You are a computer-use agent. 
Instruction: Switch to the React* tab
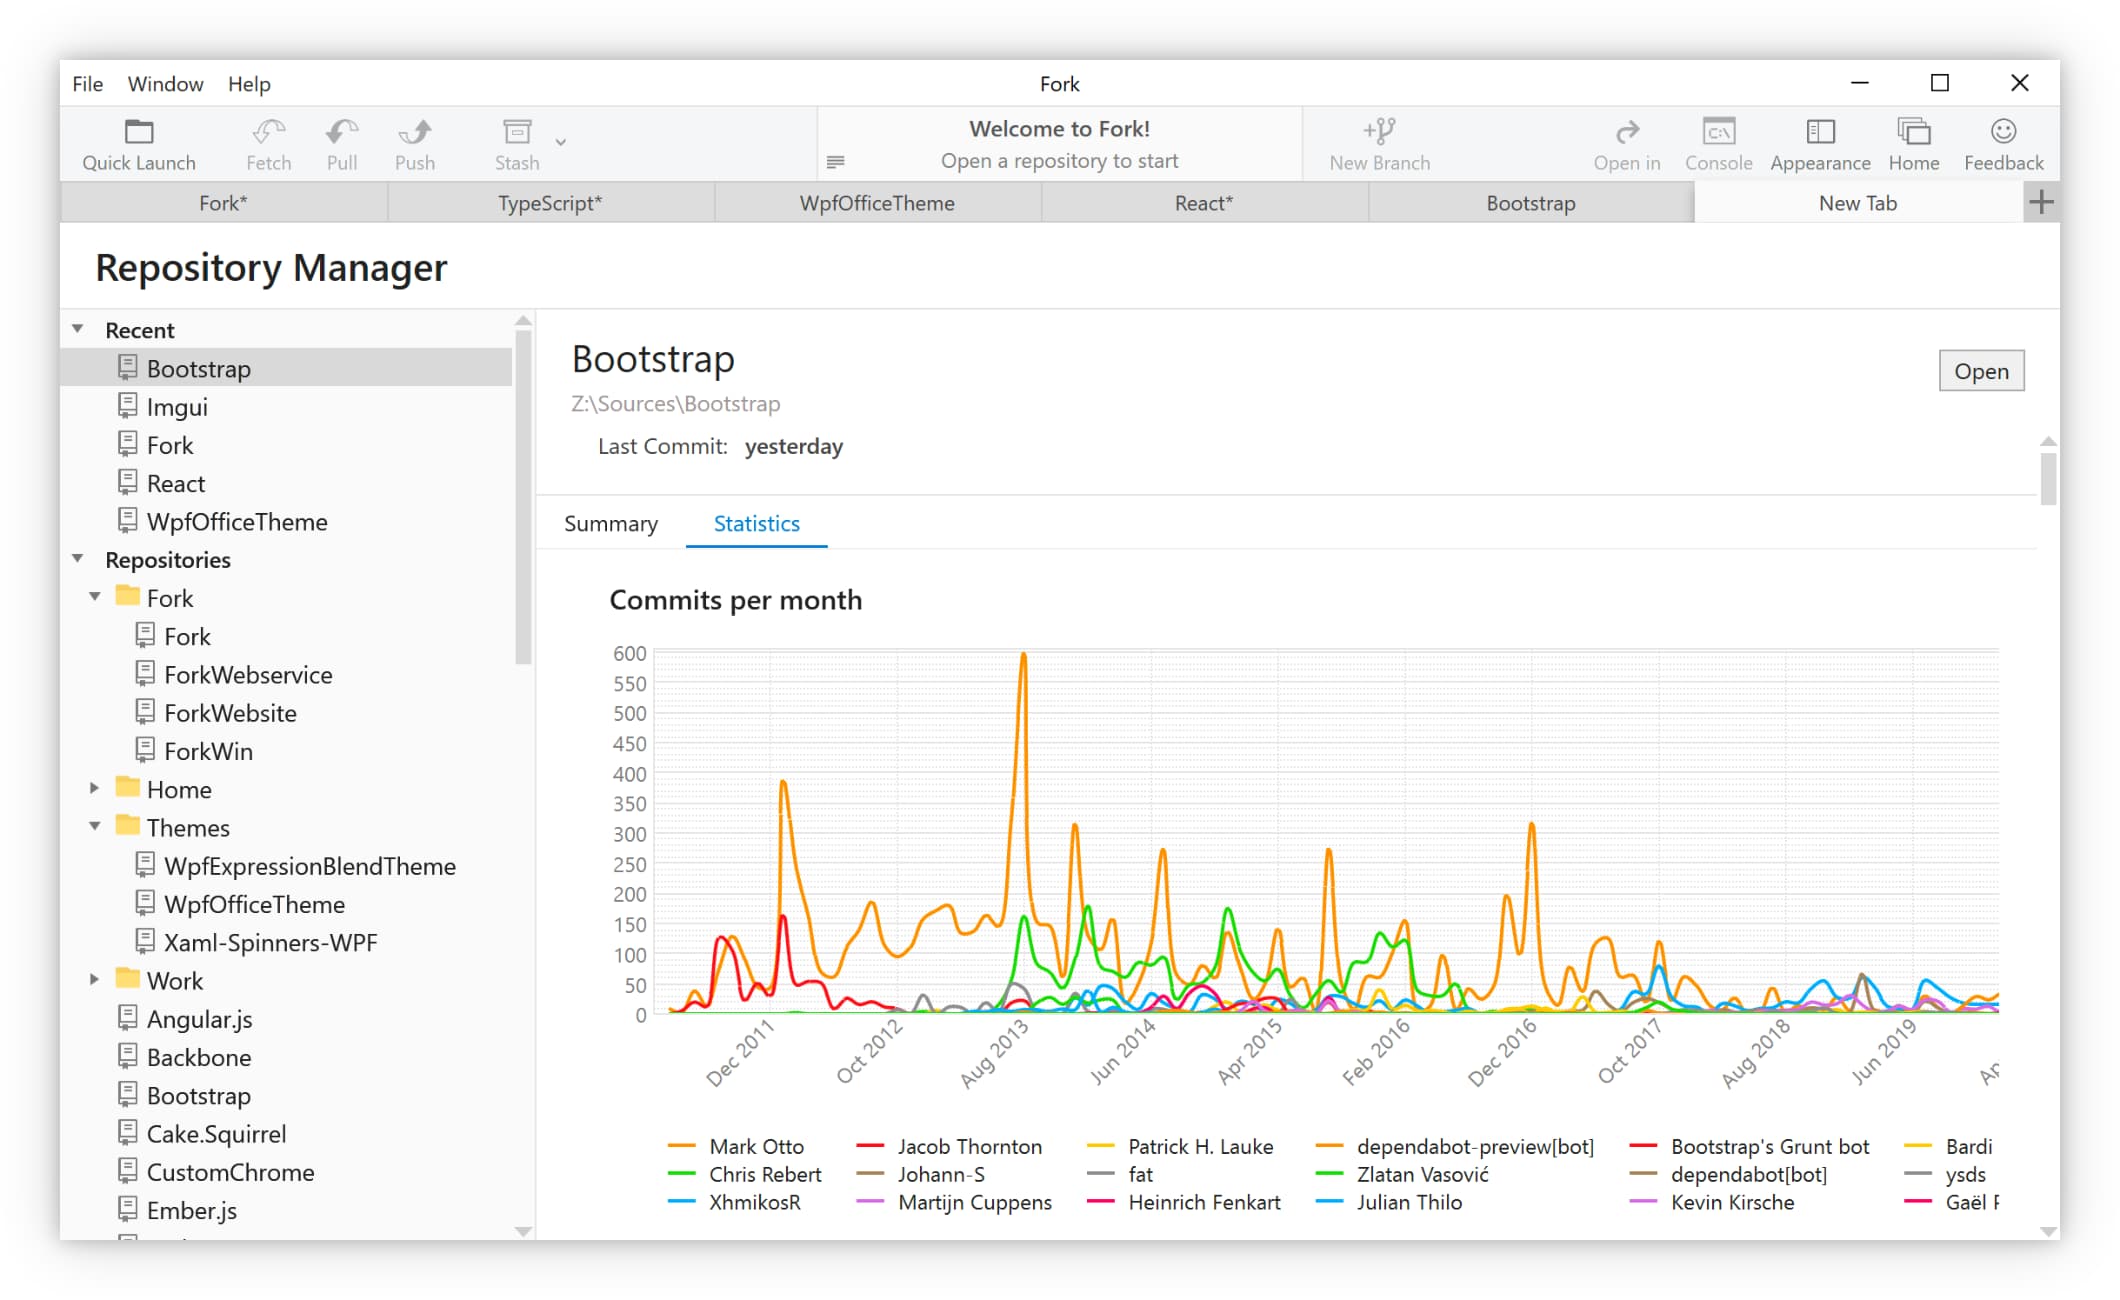1204,203
